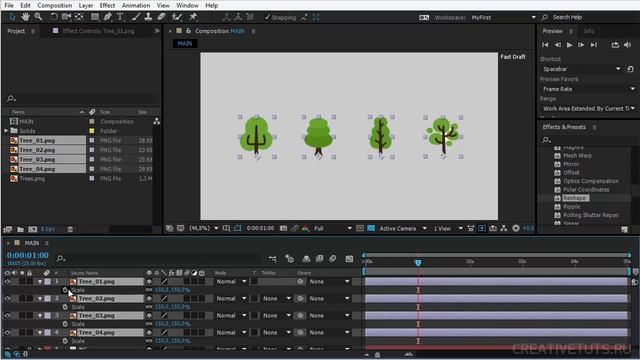Click the Scale stopwatch for Tree_01.png
This screenshot has height=360, width=640.
coord(65,290)
